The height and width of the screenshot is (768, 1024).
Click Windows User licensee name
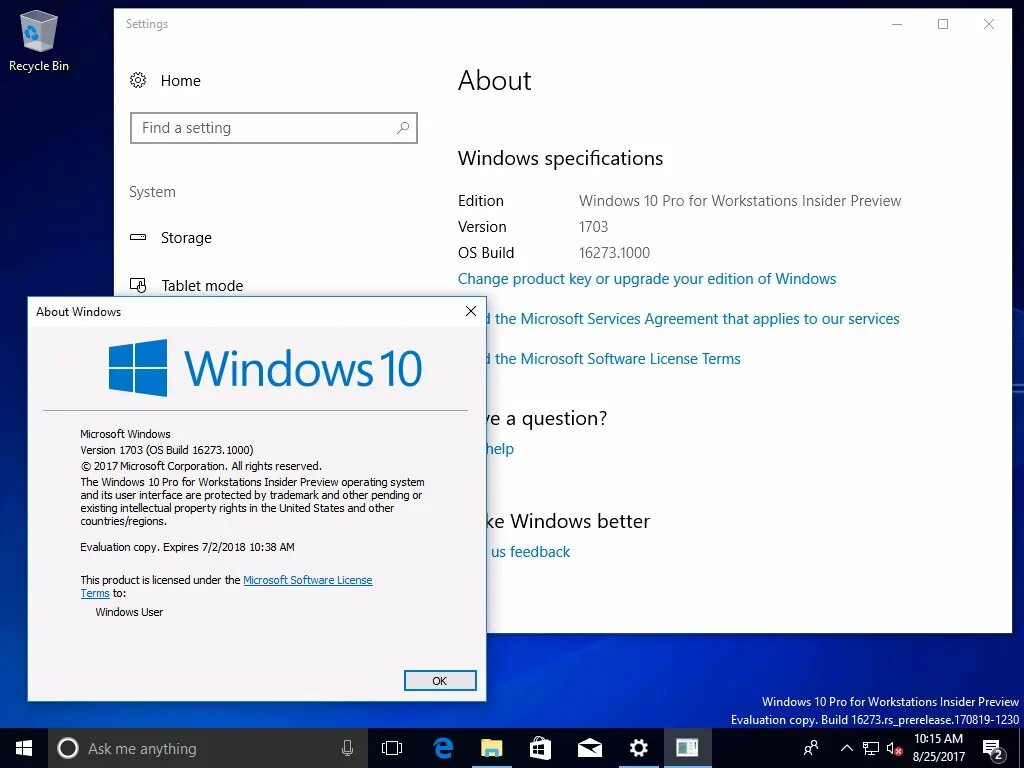pyautogui.click(x=129, y=612)
